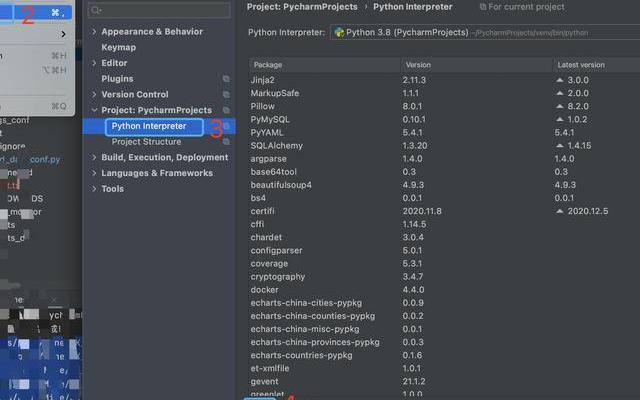Sort by Latest version column header

596,65
